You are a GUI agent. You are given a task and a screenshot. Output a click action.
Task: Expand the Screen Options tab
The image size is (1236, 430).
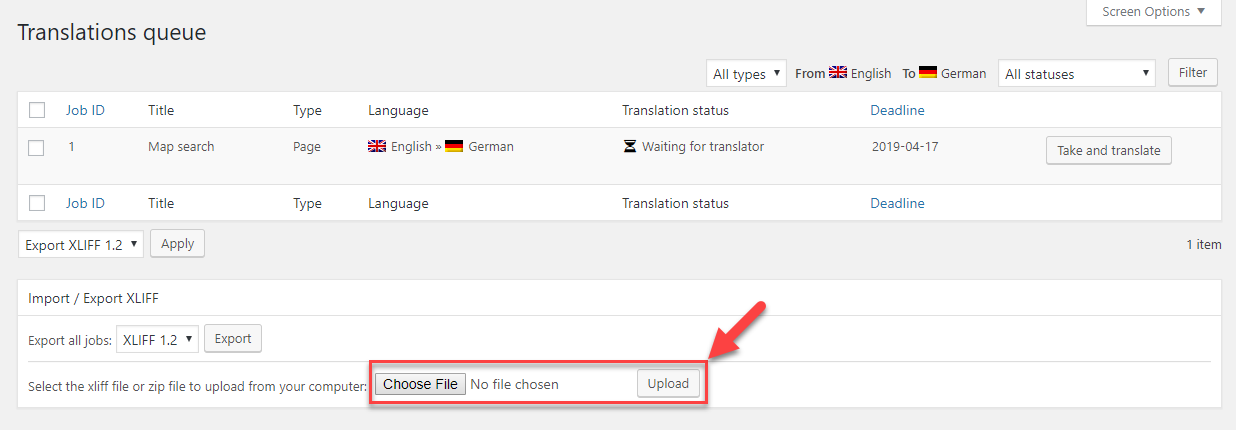(x=1154, y=12)
